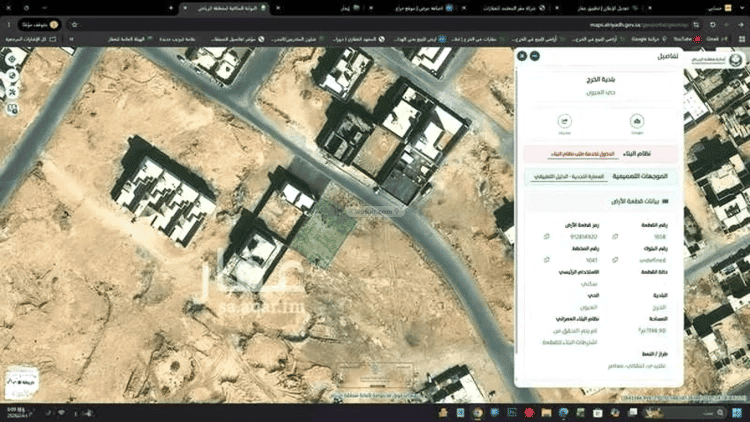Click the paused profile chip in toolbar
The image size is (750, 422).
(x=40, y=24)
